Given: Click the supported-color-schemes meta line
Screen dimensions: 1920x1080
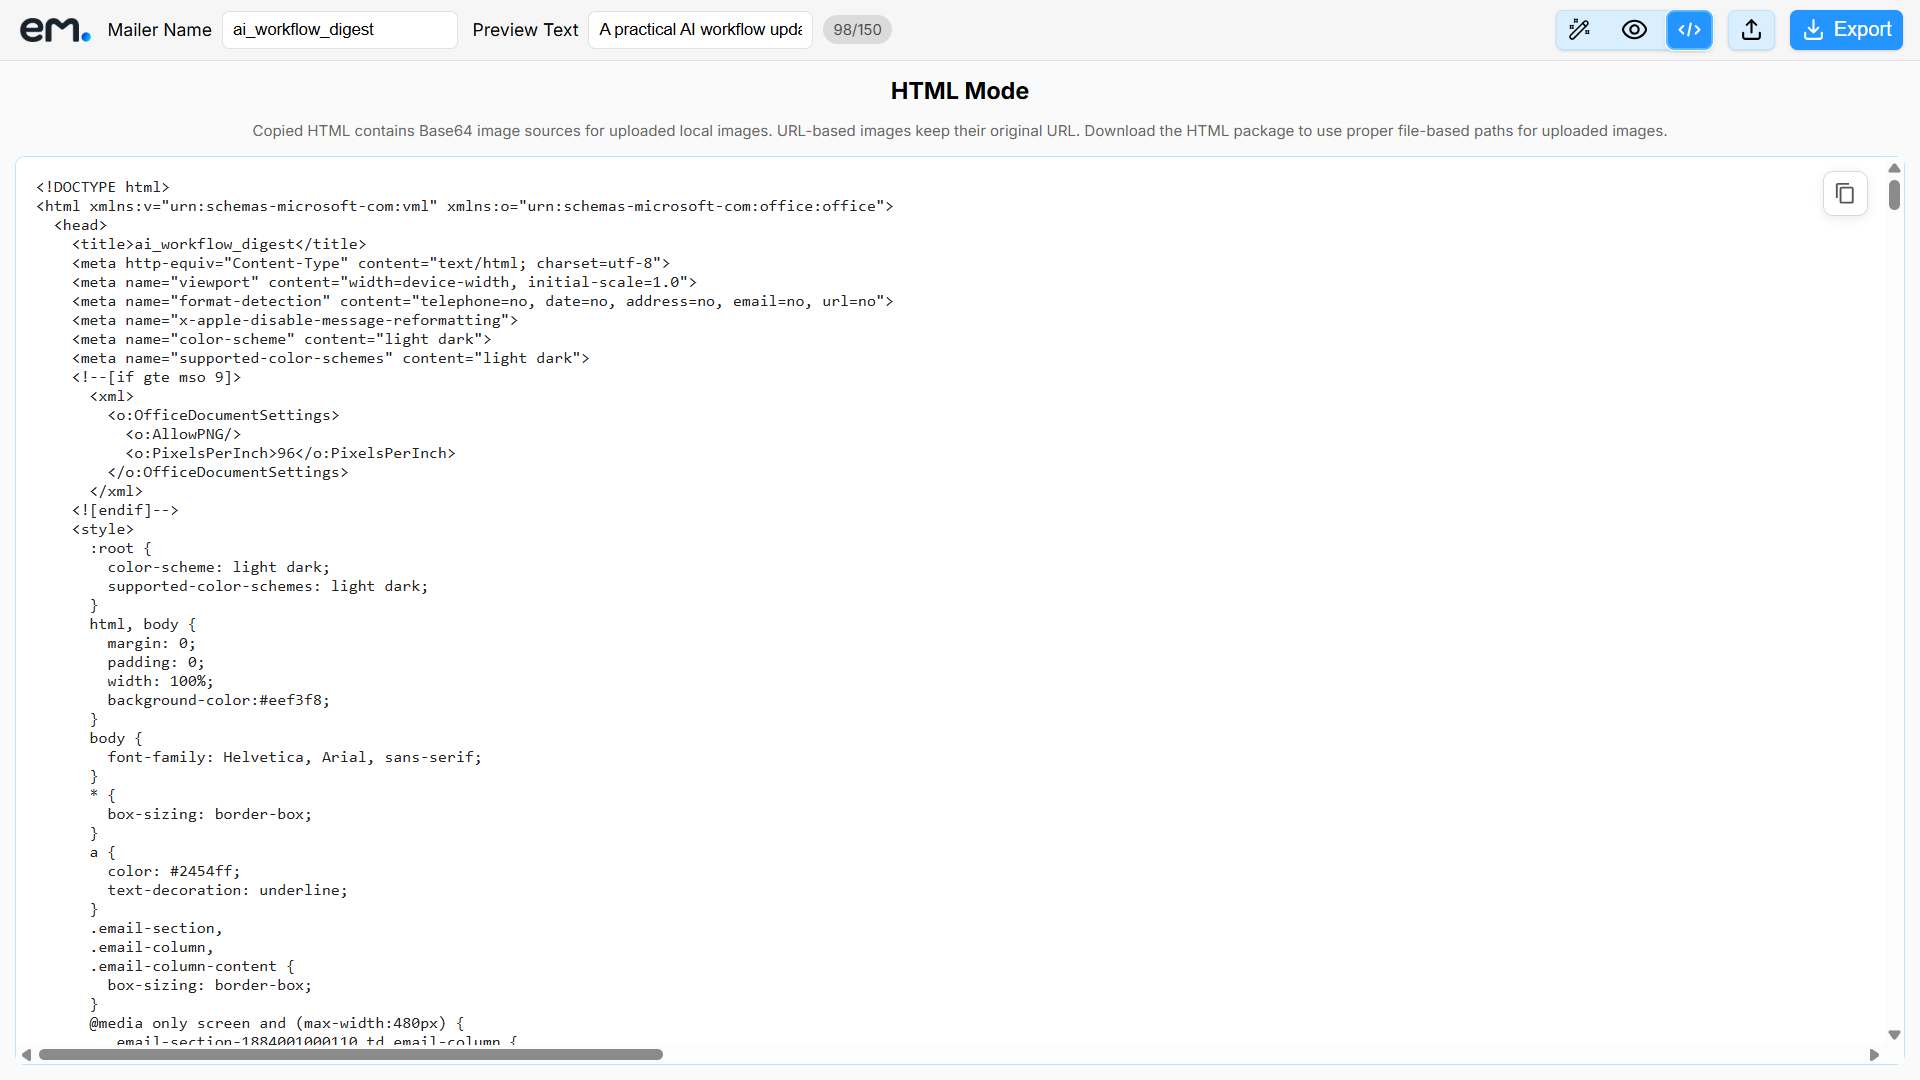Looking at the screenshot, I should (331, 358).
